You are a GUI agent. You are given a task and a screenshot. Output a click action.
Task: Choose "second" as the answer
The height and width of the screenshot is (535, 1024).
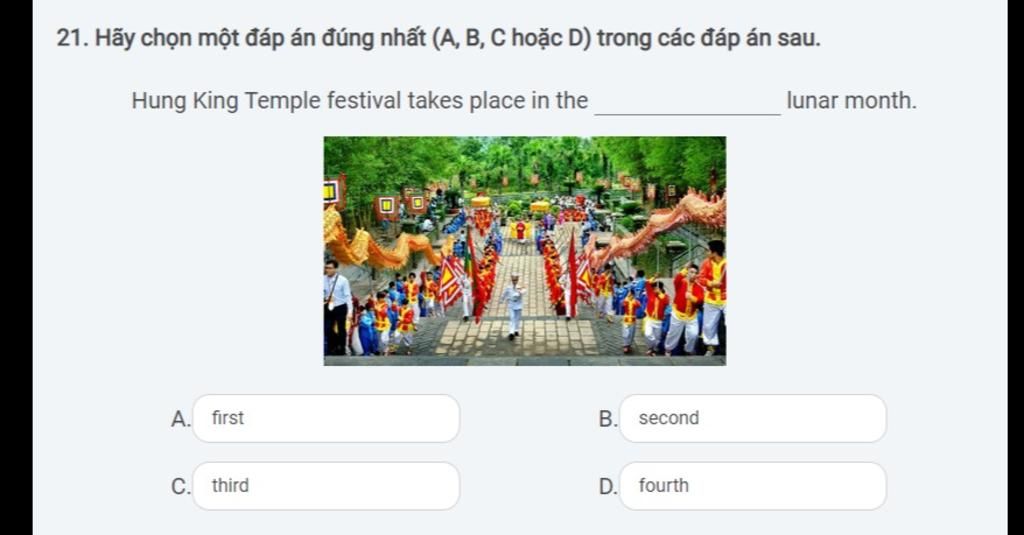752,418
